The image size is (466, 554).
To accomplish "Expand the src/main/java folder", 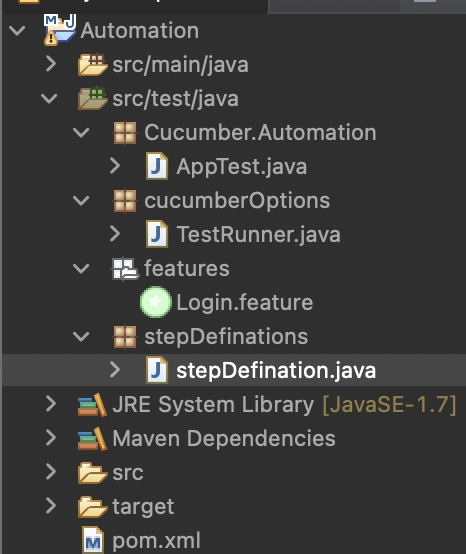I will pyautogui.click(x=51, y=64).
